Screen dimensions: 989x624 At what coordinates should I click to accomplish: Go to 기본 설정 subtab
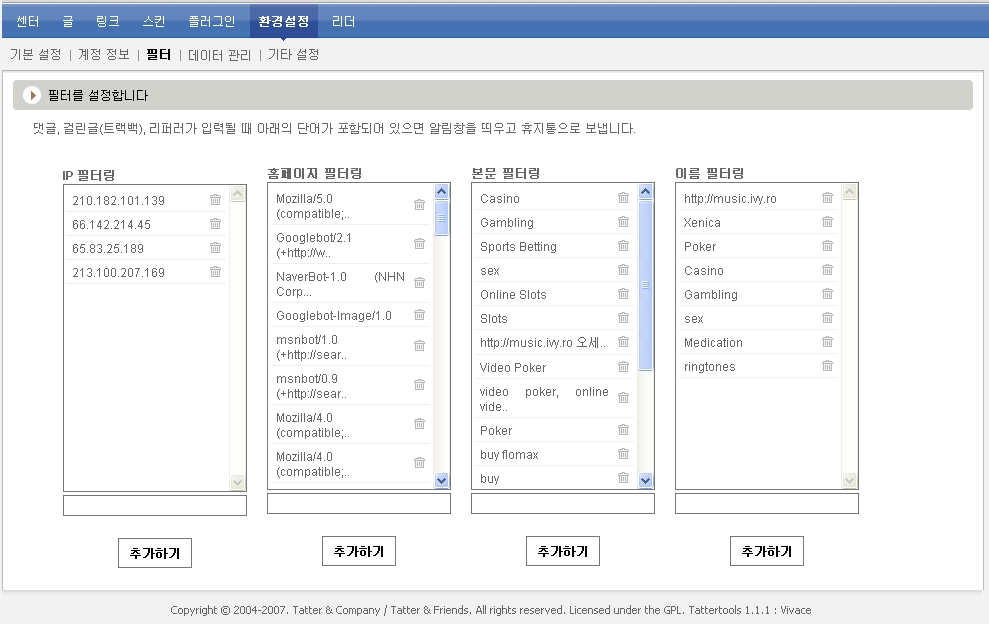(36, 55)
